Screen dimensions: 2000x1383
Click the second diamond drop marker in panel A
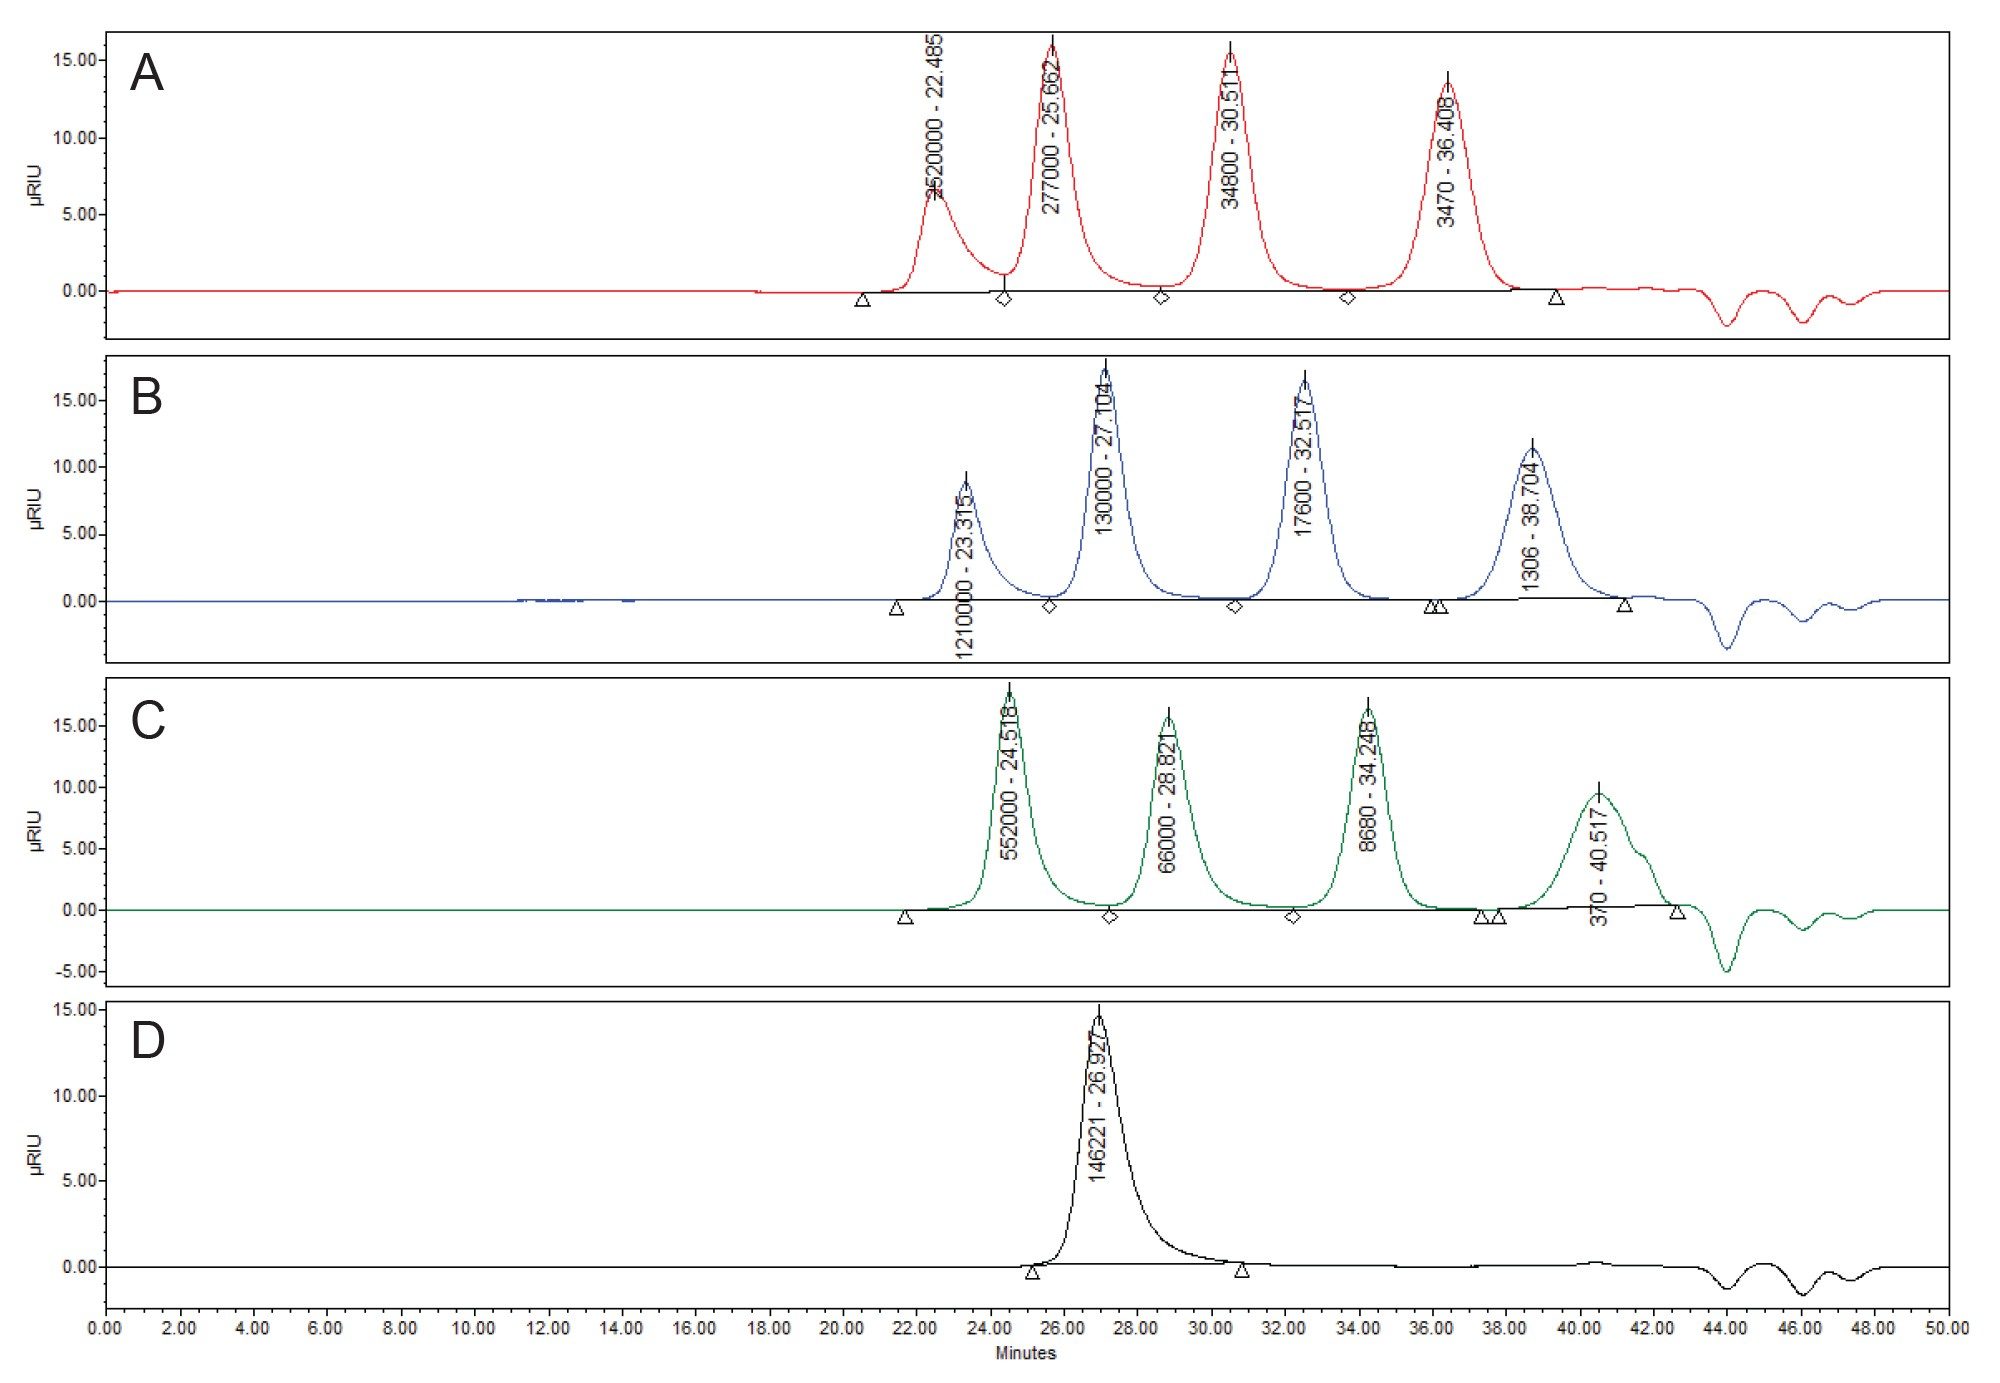(x=1161, y=297)
